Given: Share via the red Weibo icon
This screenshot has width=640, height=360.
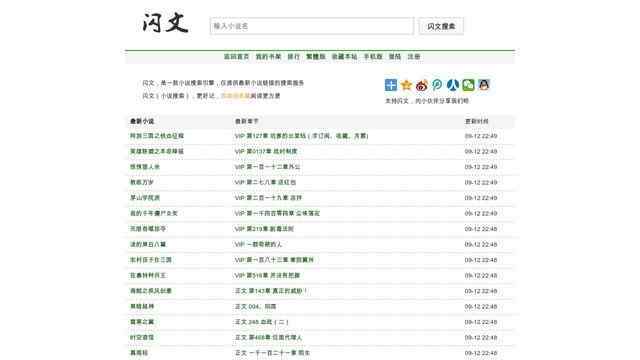Looking at the screenshot, I should pos(422,85).
